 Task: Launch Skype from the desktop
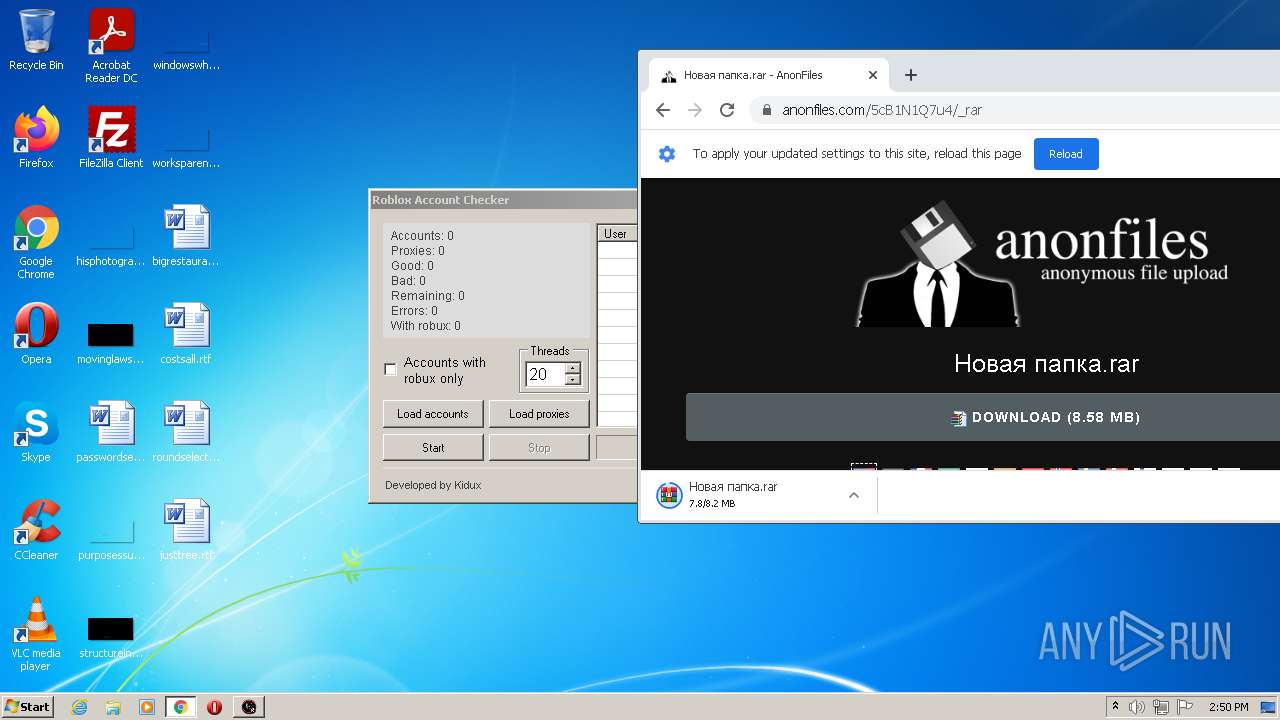36,432
